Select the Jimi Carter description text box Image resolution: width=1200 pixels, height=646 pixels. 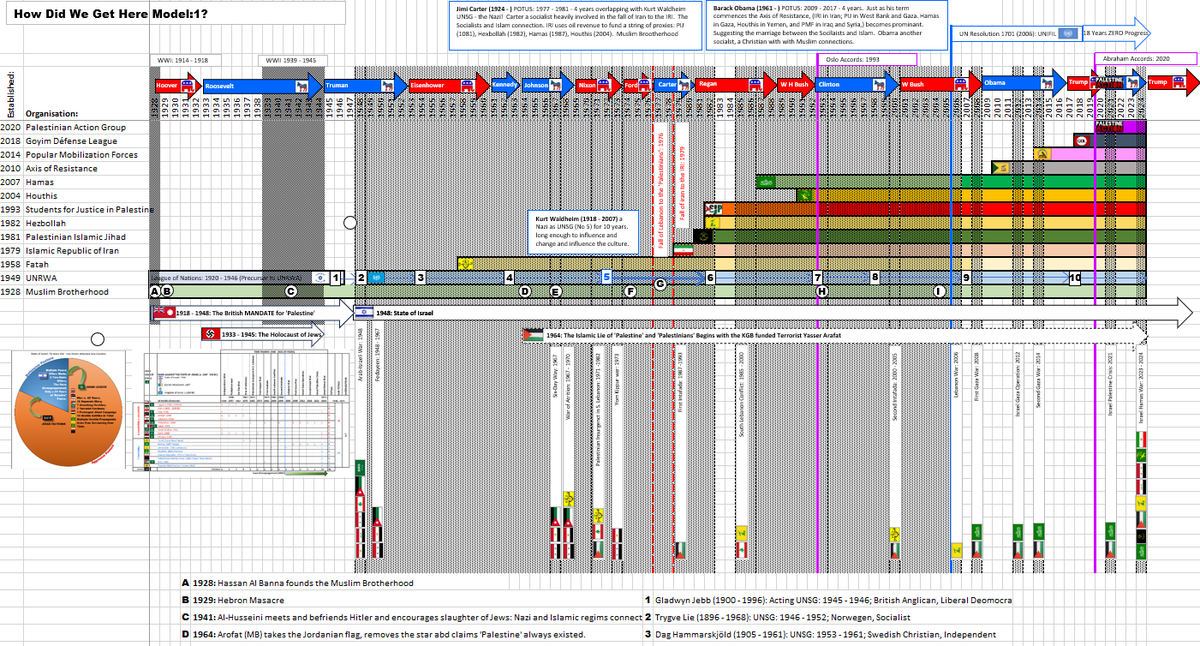coord(575,27)
